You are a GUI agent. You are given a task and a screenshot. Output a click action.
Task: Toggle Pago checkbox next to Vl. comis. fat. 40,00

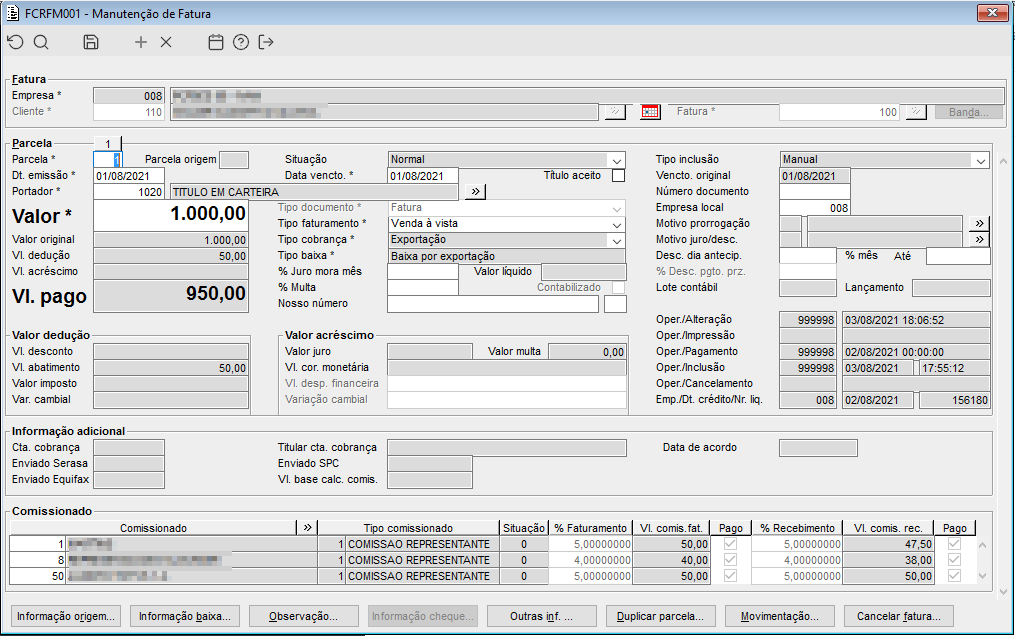[x=730, y=560]
